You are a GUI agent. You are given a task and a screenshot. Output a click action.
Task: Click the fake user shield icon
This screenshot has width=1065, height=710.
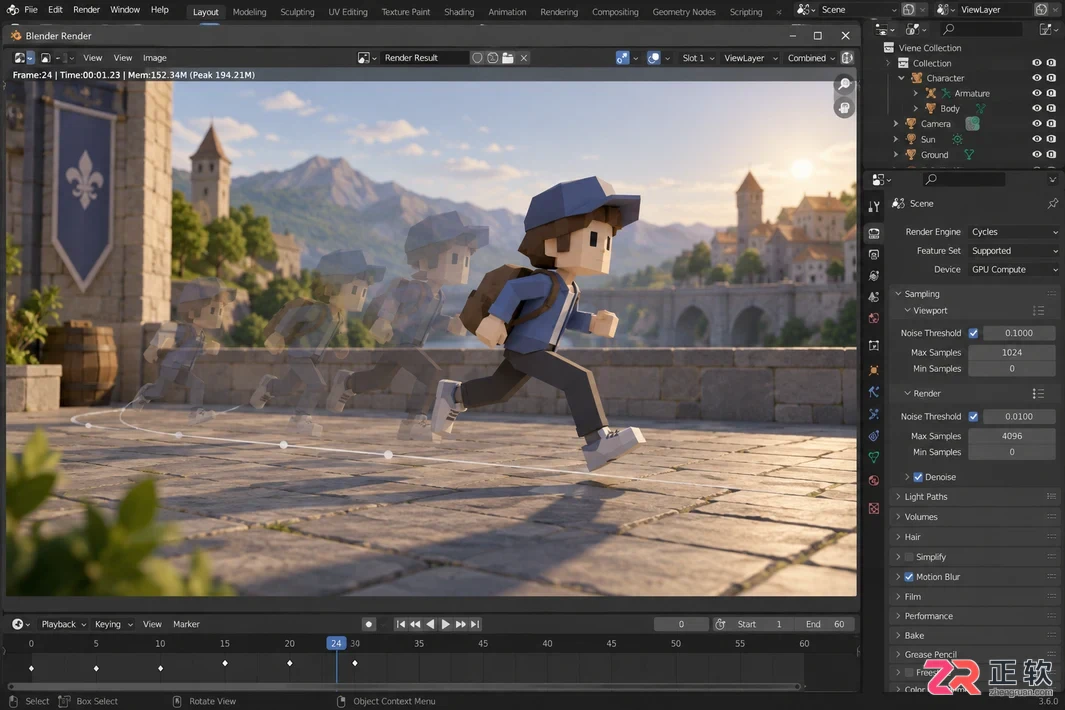[477, 58]
